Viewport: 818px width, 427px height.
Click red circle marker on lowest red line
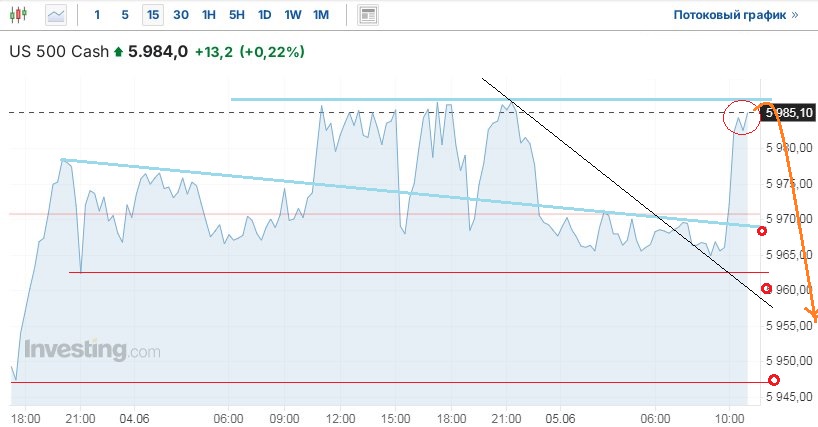tap(773, 380)
